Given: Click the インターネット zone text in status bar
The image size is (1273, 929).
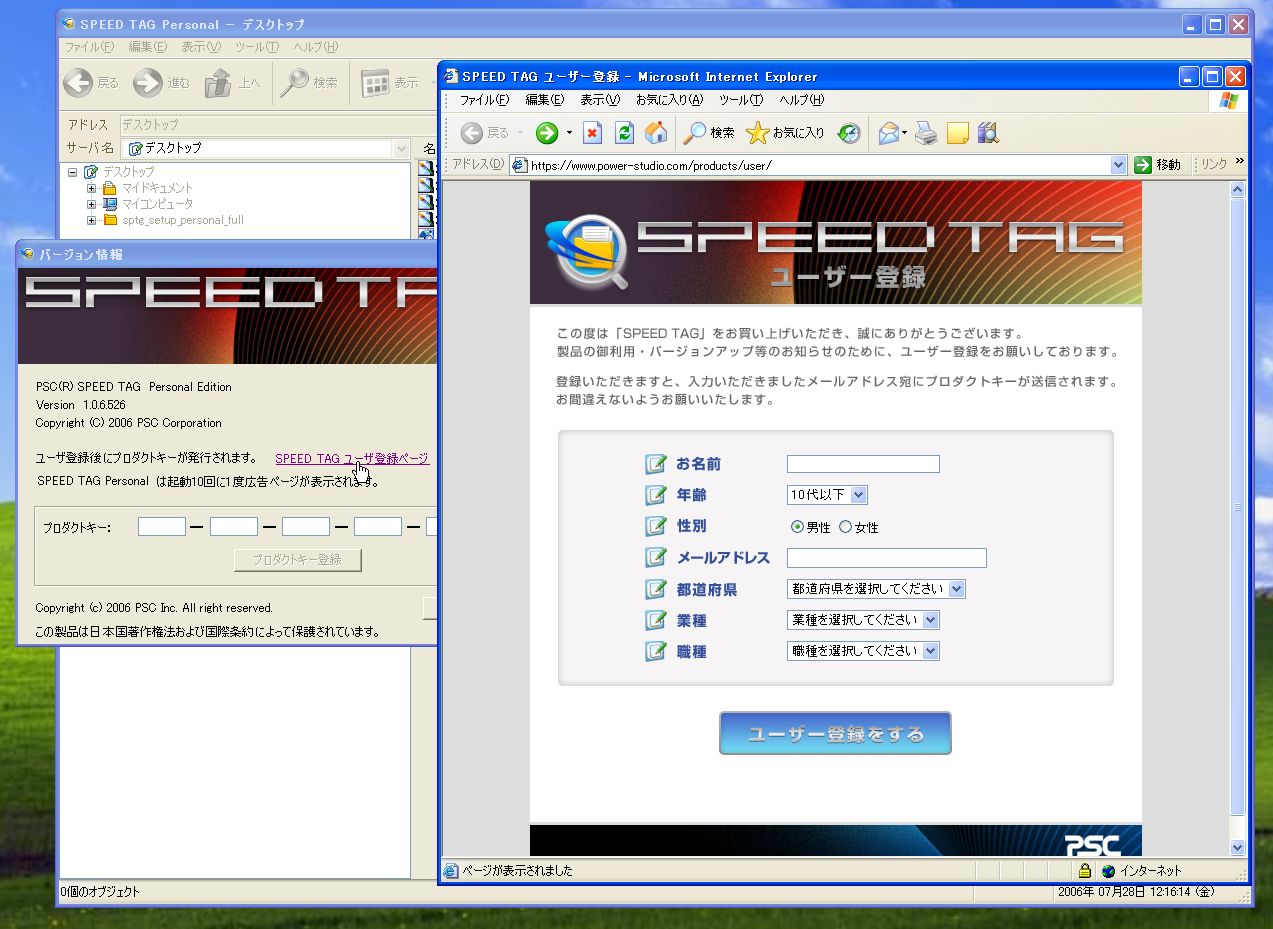Looking at the screenshot, I should pyautogui.click(x=1150, y=871).
